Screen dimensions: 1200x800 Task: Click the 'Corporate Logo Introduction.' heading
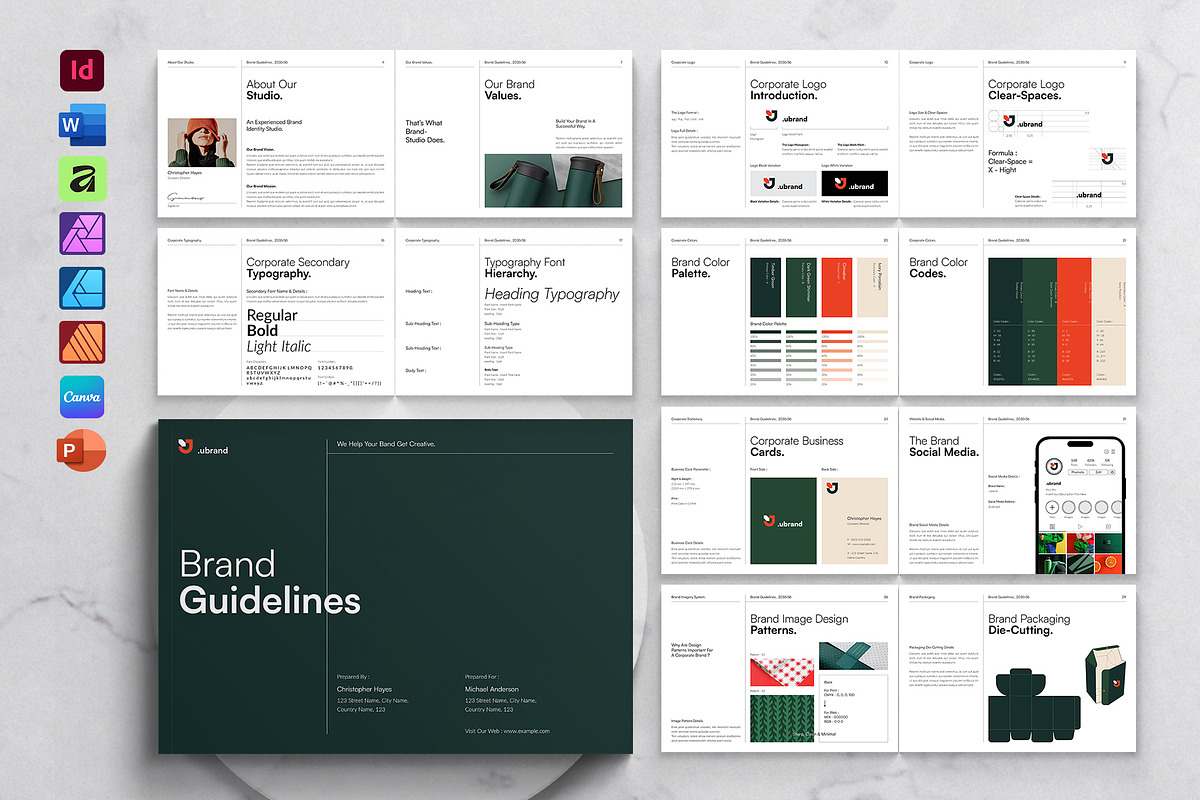(x=789, y=90)
